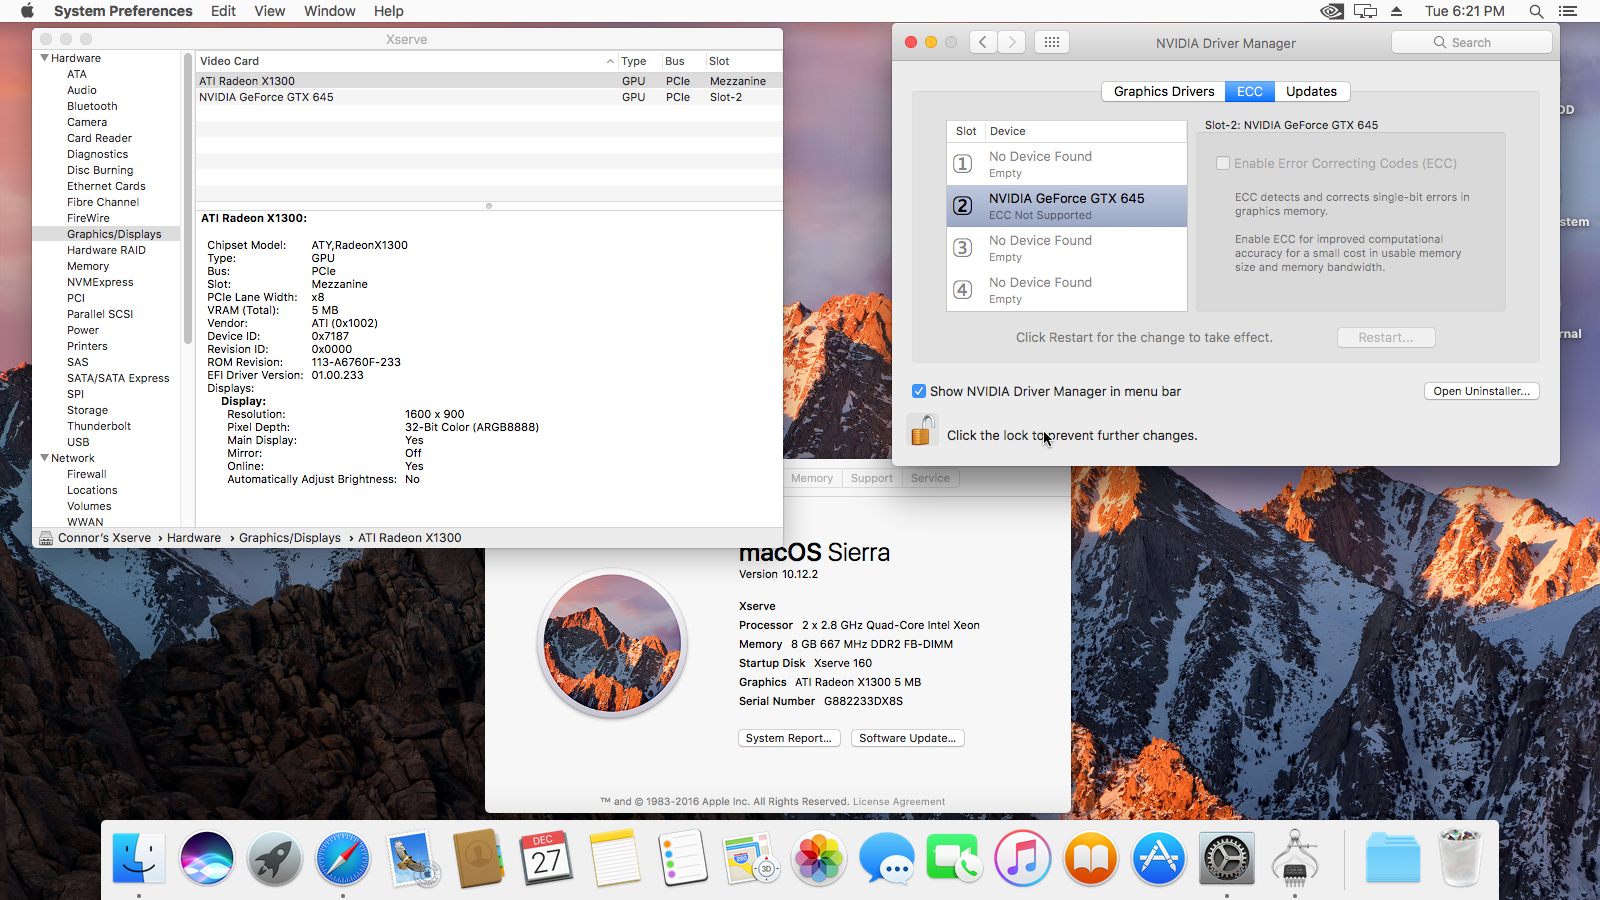Screen dimensions: 1600x900
Task: Select Firewall under Network
Action: coord(87,474)
